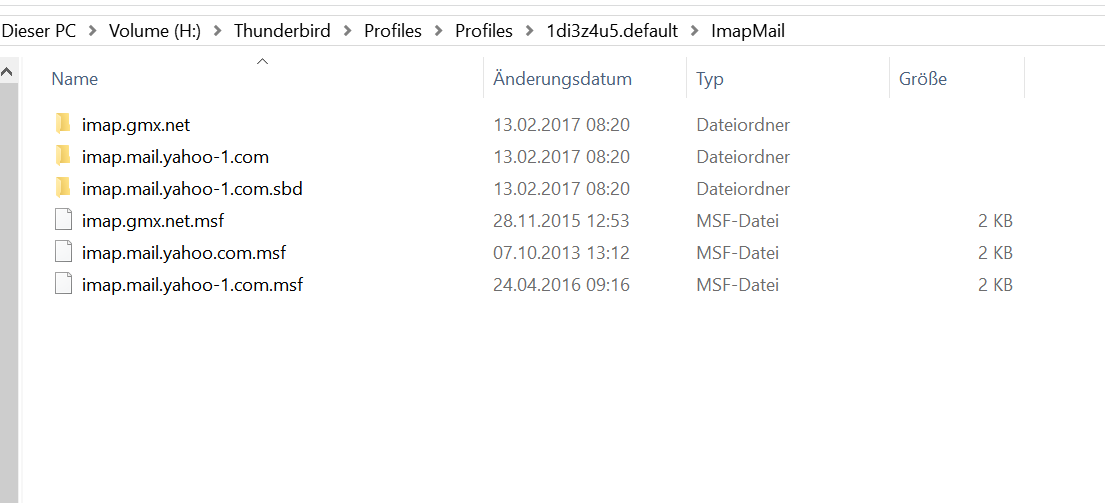Click the imap.mail.yahoo-1.com.msf file icon
The image size is (1105, 503).
[x=63, y=285]
